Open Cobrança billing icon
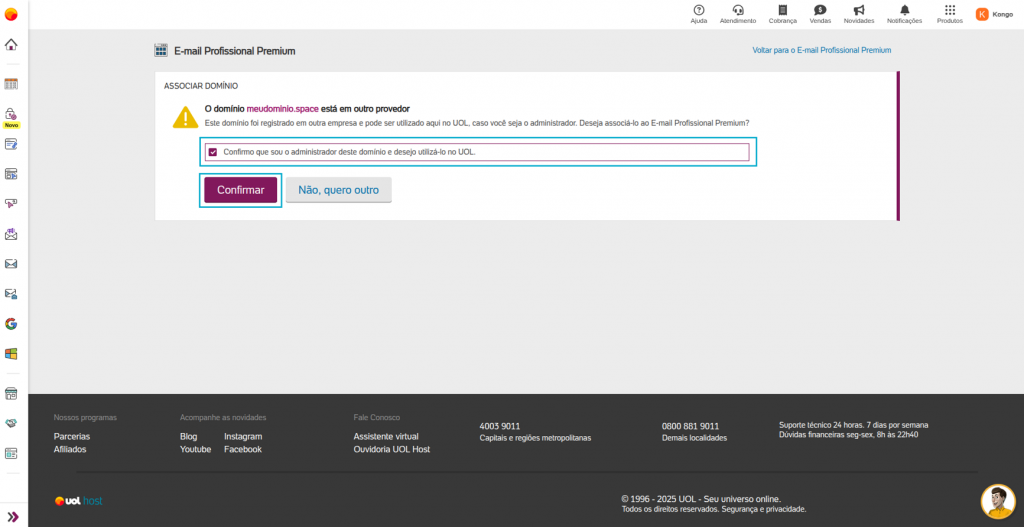 tap(782, 14)
